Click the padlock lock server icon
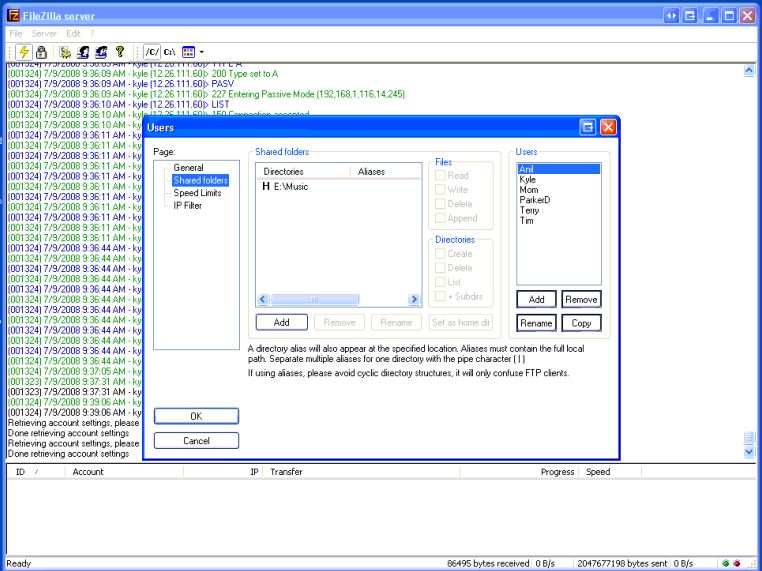 click(41, 51)
